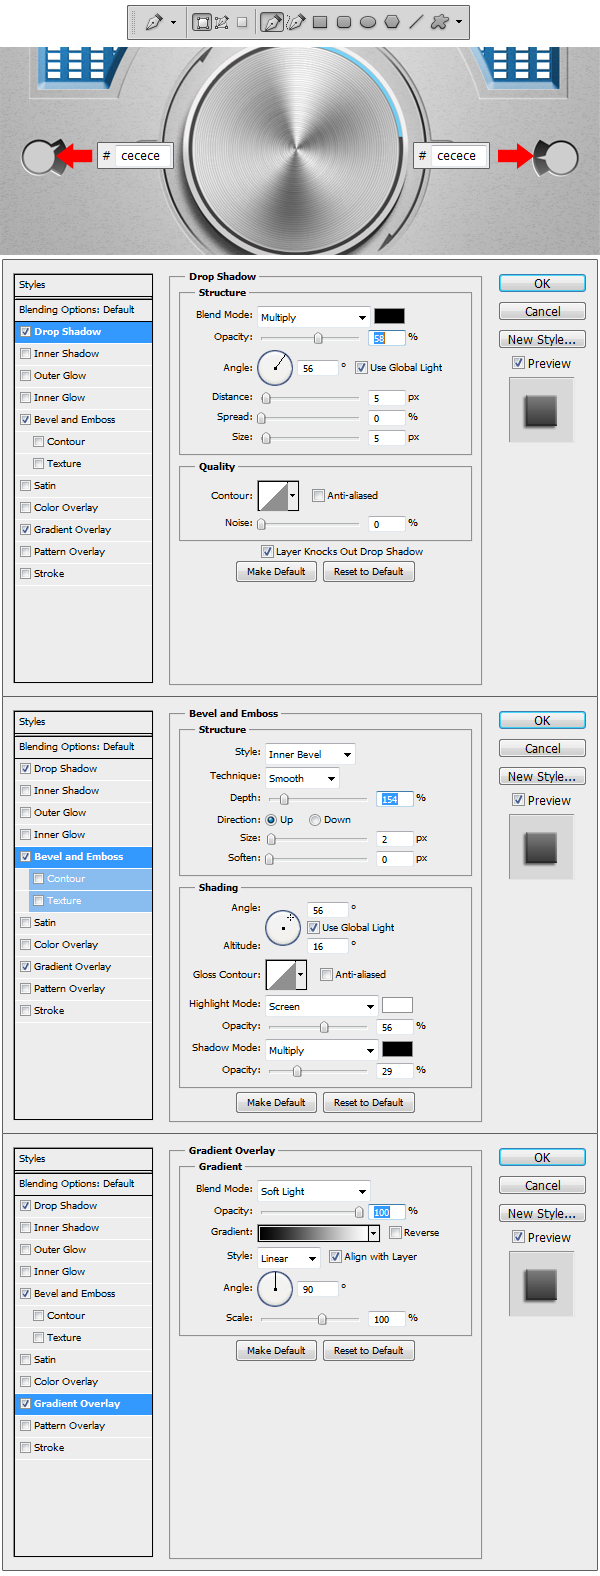Screen dimensions: 600x1576
Task: Click the black Drop Shadow color swatch
Action: tap(389, 316)
